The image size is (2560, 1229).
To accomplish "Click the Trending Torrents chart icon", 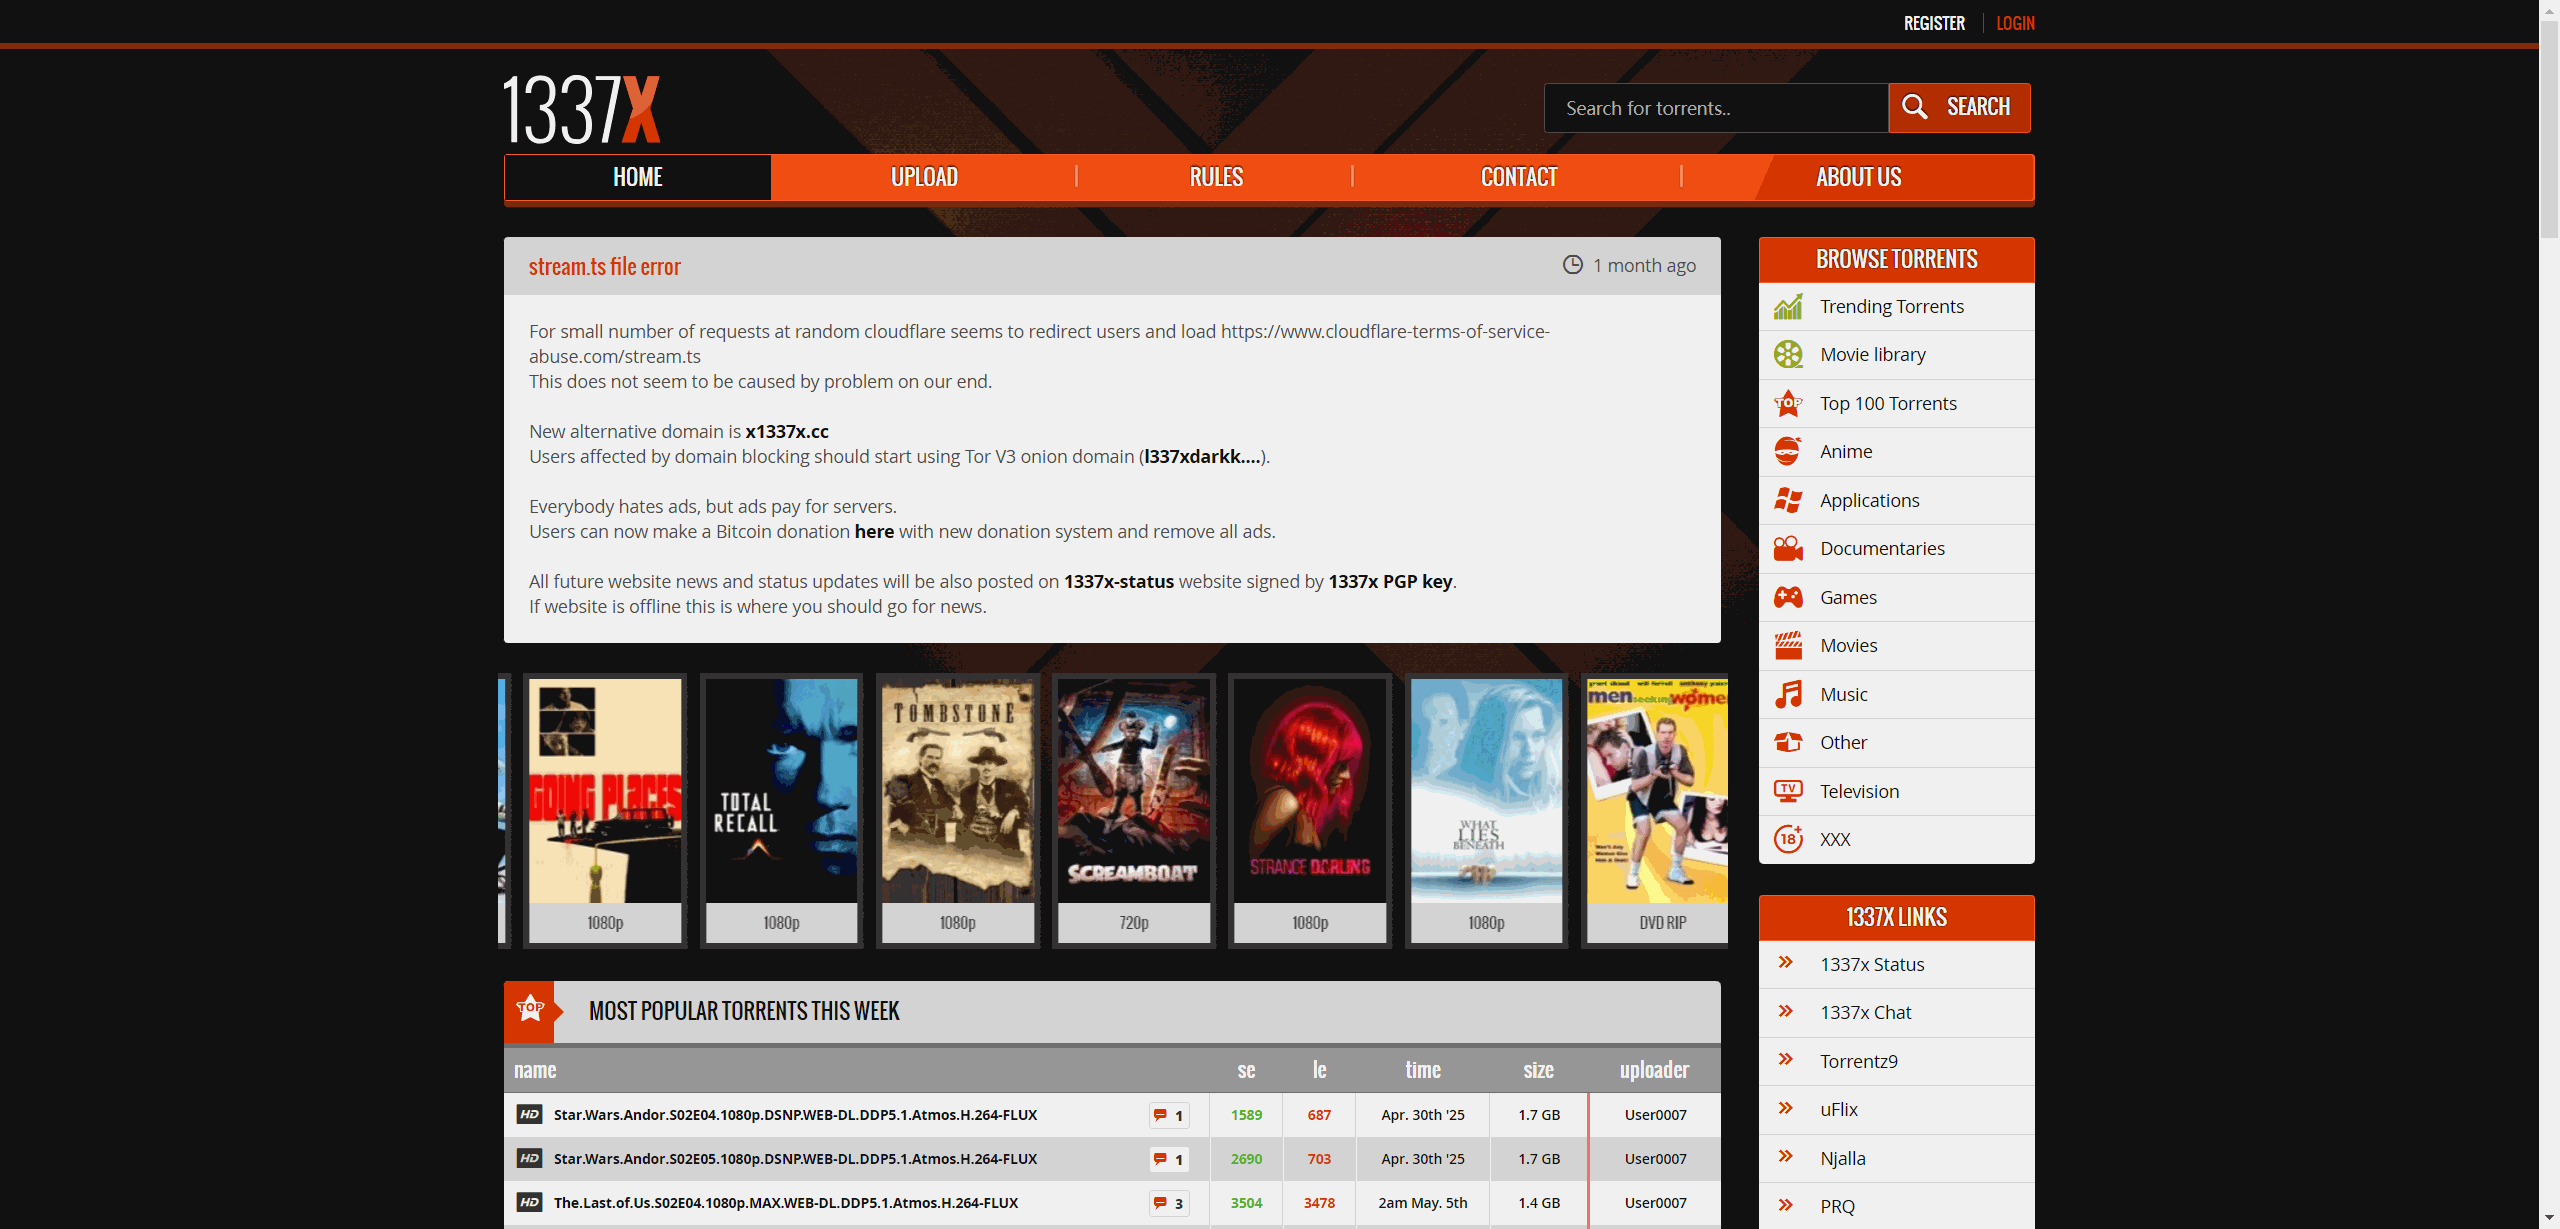I will click(1788, 307).
